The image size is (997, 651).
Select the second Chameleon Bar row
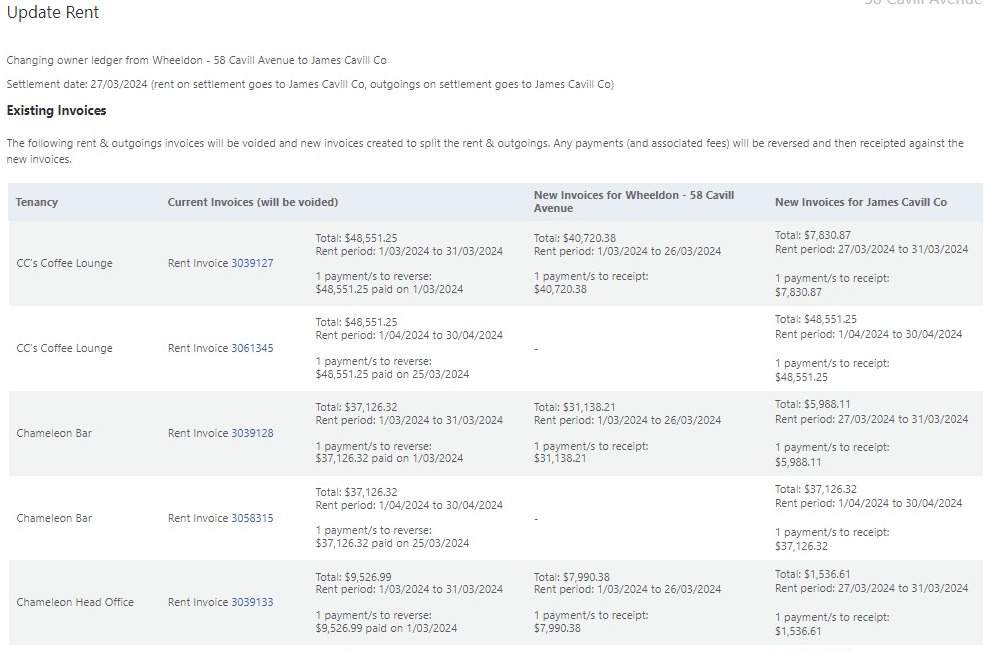click(53, 518)
